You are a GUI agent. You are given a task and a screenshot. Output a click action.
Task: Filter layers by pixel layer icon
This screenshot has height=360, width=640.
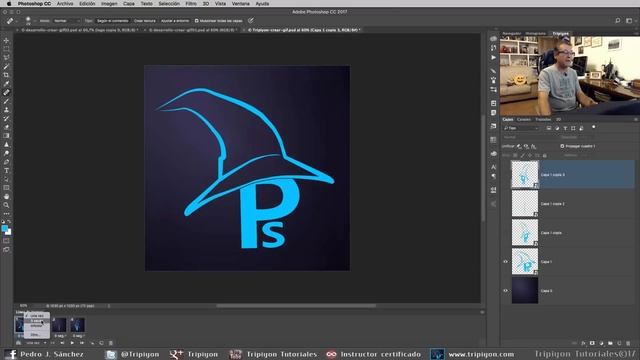tap(549, 128)
